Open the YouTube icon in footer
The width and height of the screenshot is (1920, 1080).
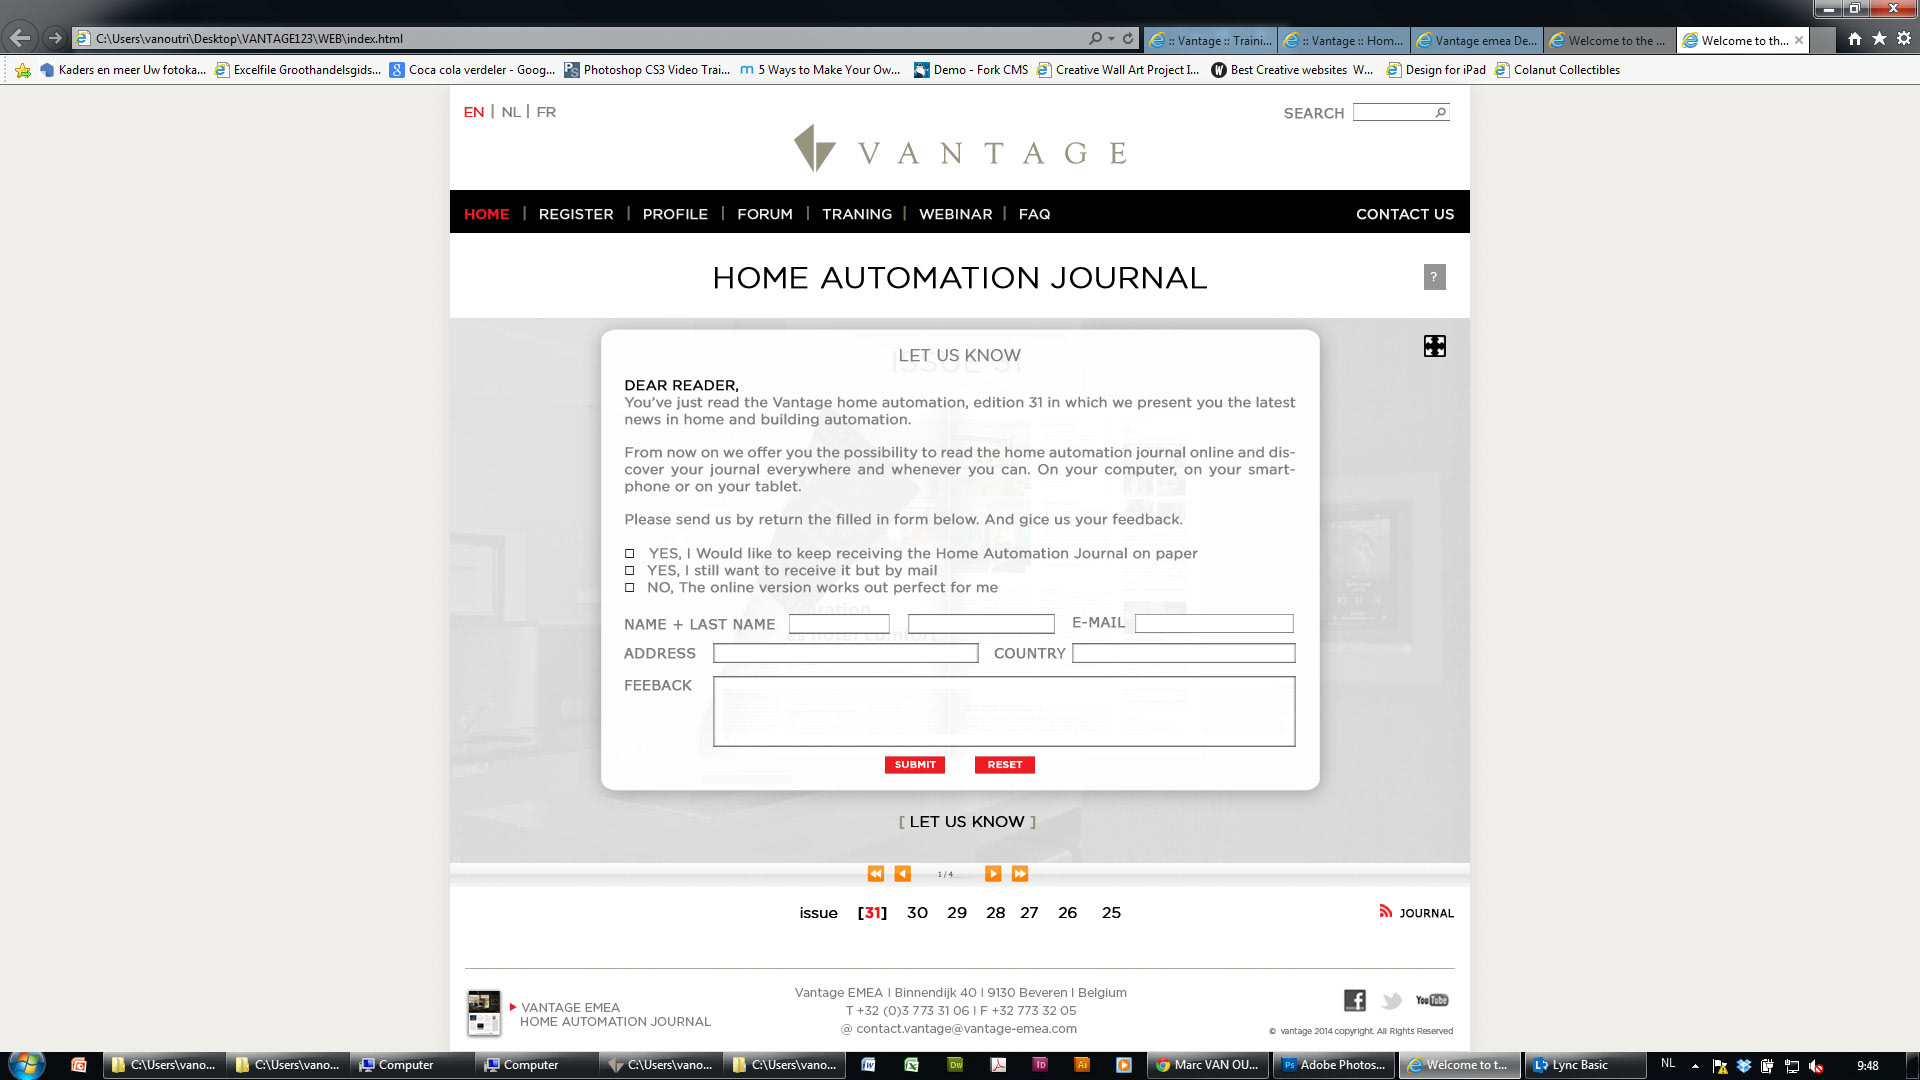coord(1431,1000)
